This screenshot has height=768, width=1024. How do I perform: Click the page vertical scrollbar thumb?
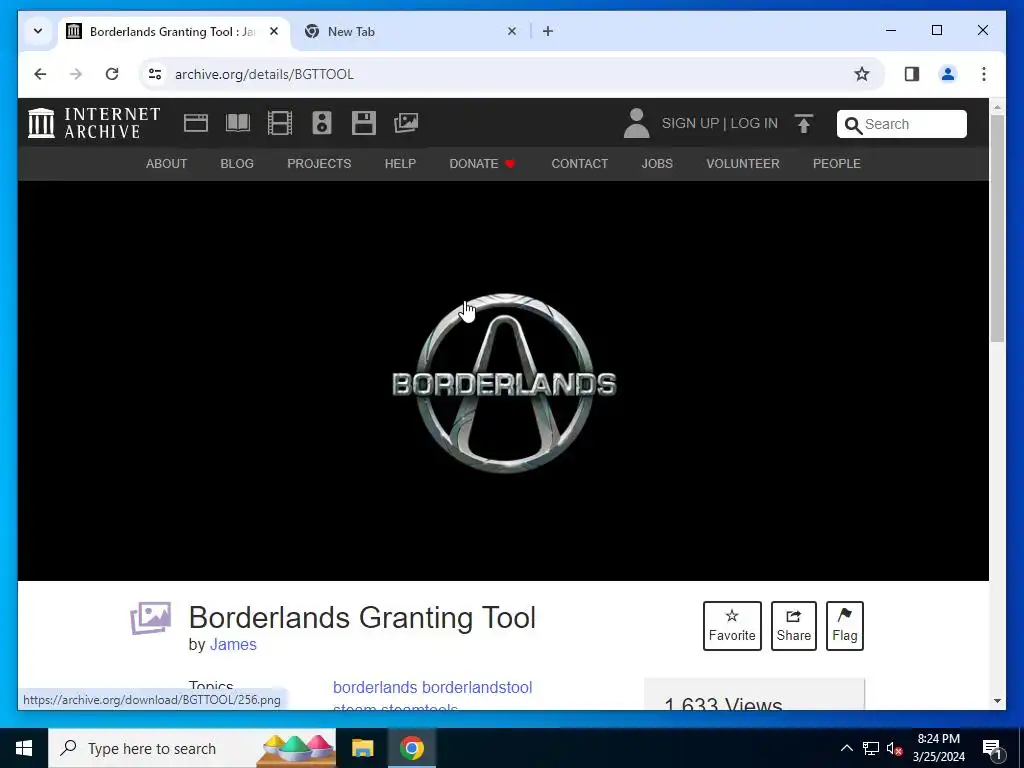click(x=997, y=228)
